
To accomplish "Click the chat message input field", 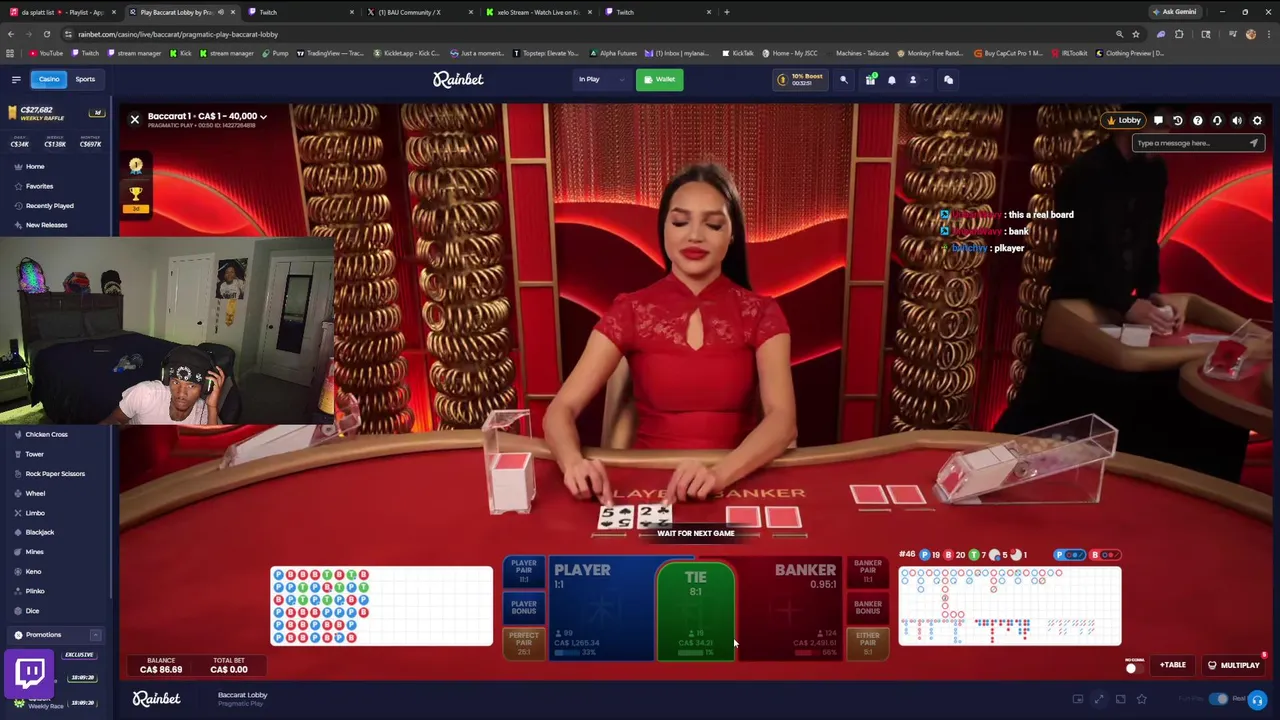I will click(x=1190, y=143).
